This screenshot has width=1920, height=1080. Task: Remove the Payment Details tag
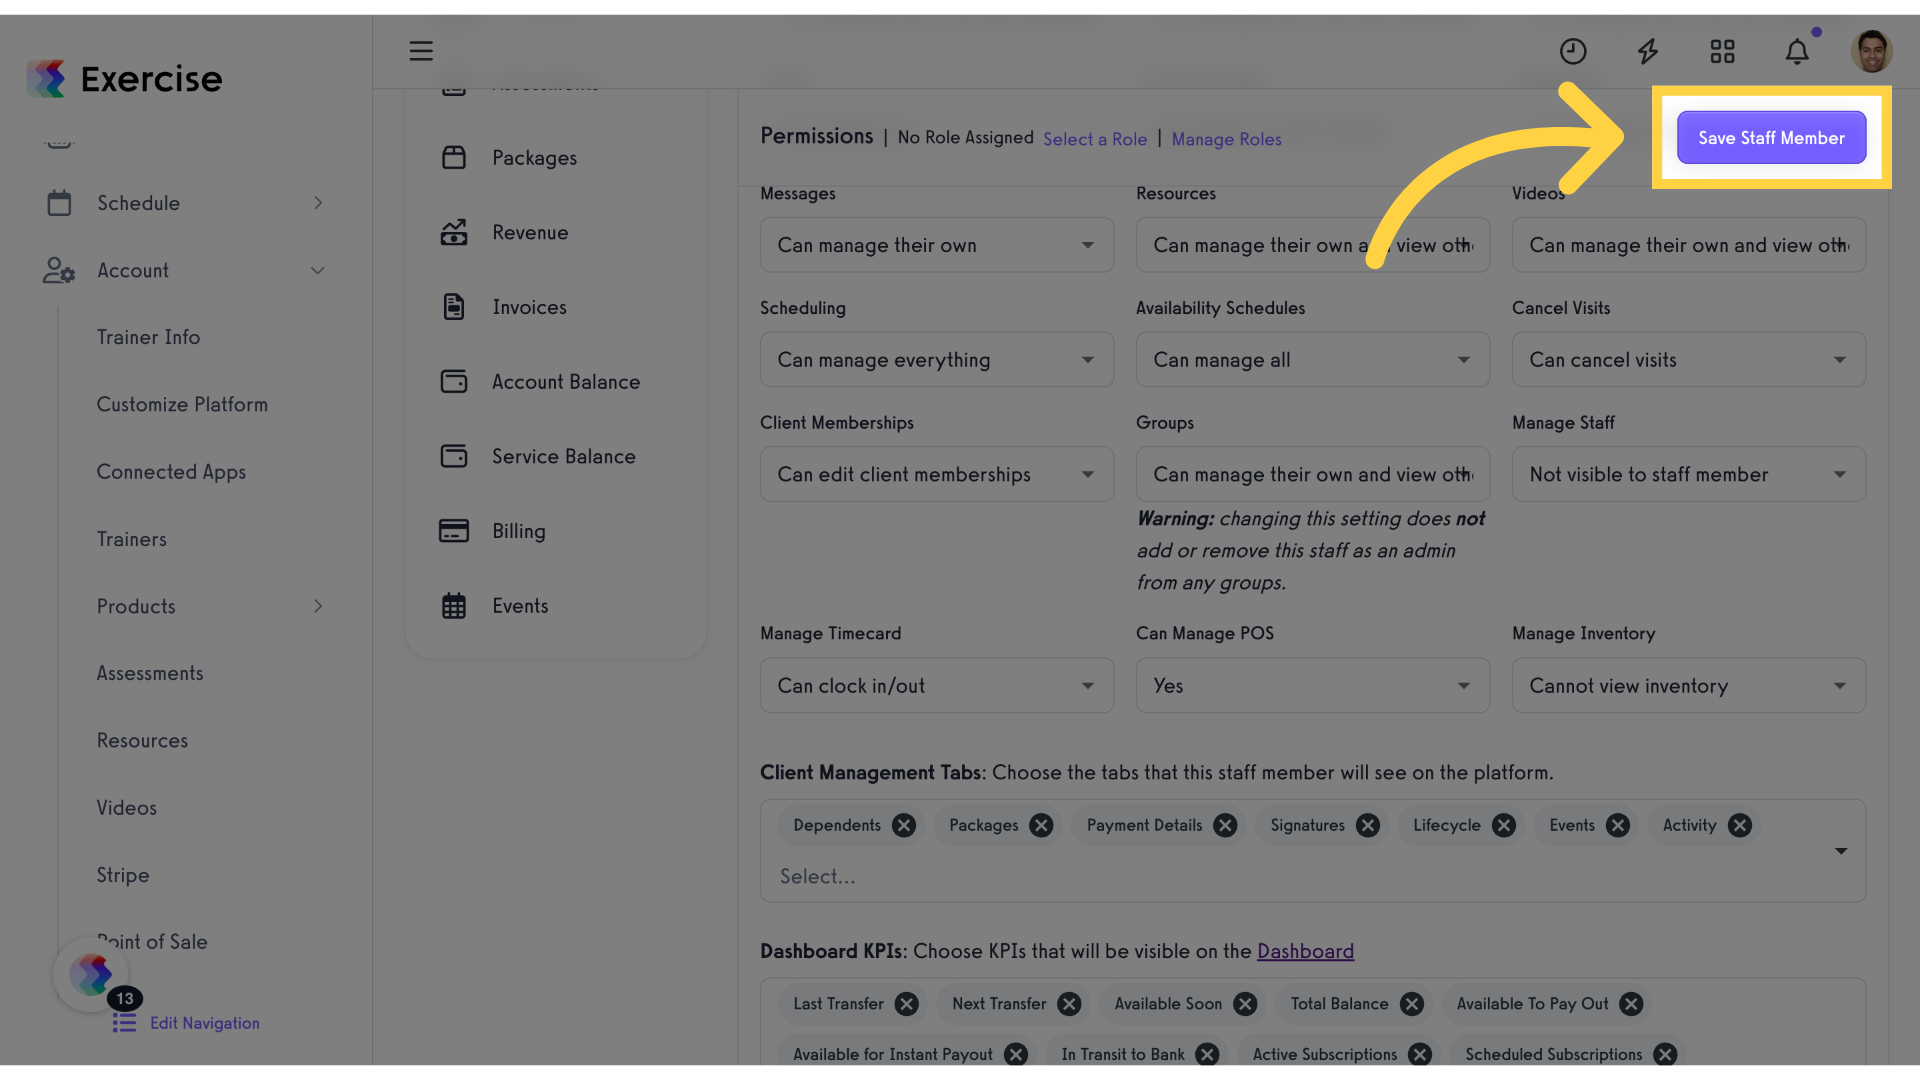1225,825
